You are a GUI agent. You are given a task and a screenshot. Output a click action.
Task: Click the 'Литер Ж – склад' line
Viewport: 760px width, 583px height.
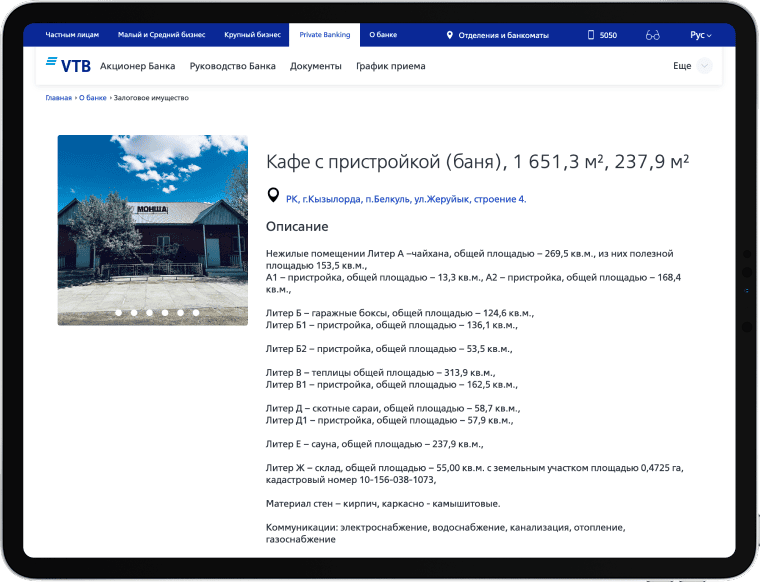pyautogui.click(x=475, y=468)
